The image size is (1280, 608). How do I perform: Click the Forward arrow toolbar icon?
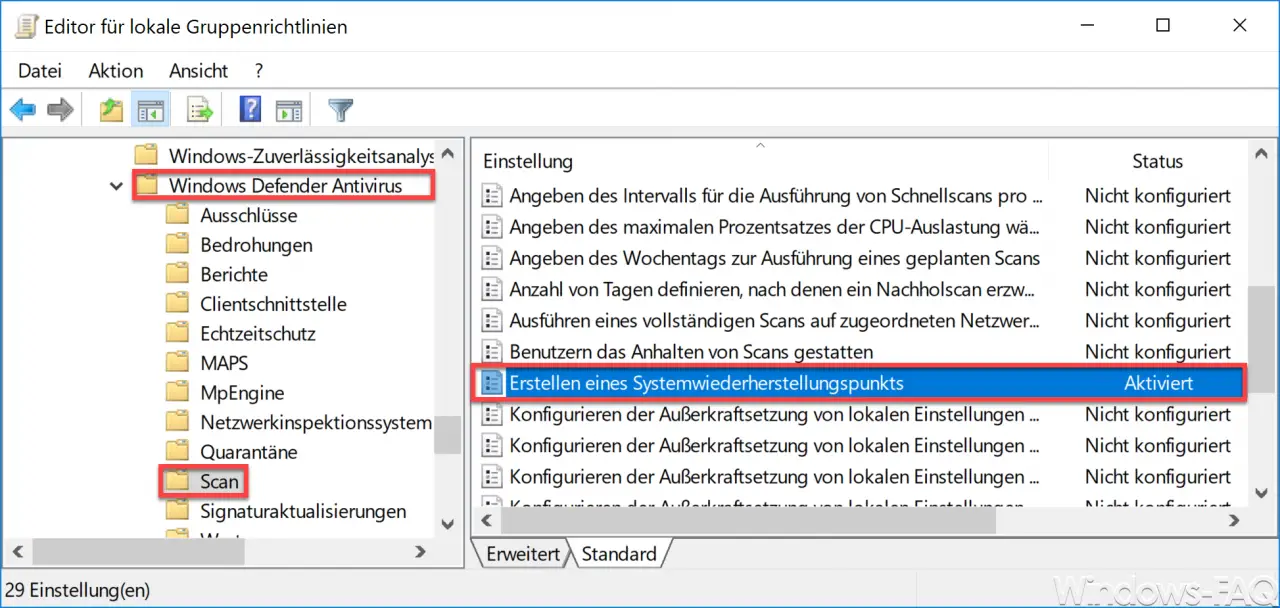tap(61, 110)
